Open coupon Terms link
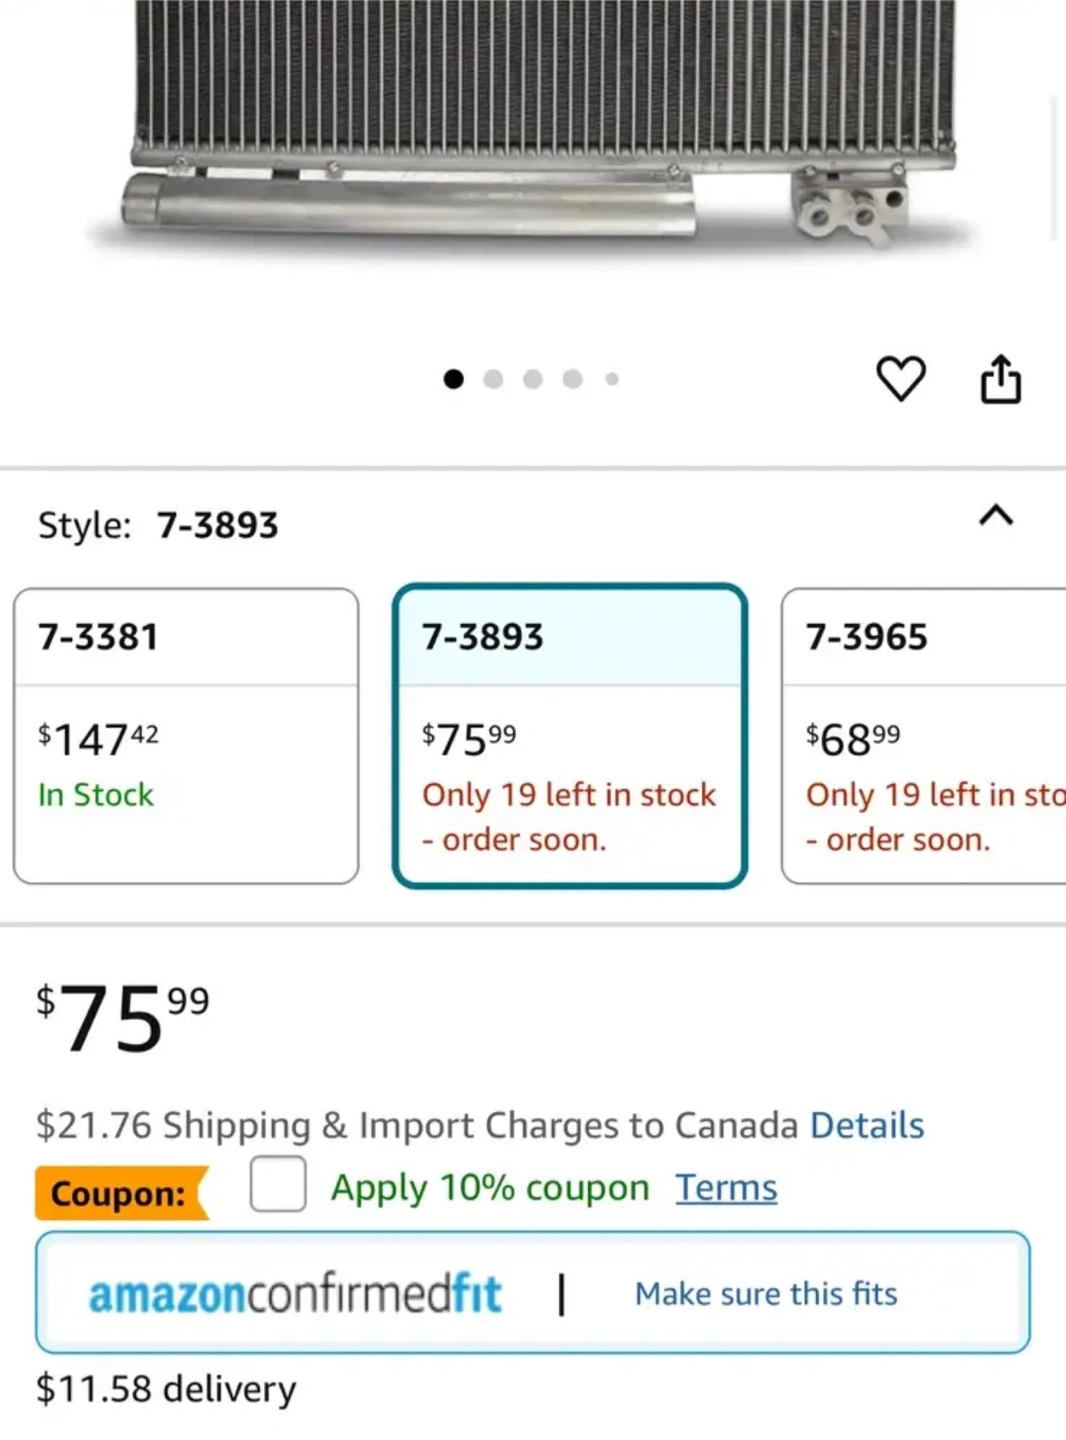The height and width of the screenshot is (1440, 1066). (726, 1188)
